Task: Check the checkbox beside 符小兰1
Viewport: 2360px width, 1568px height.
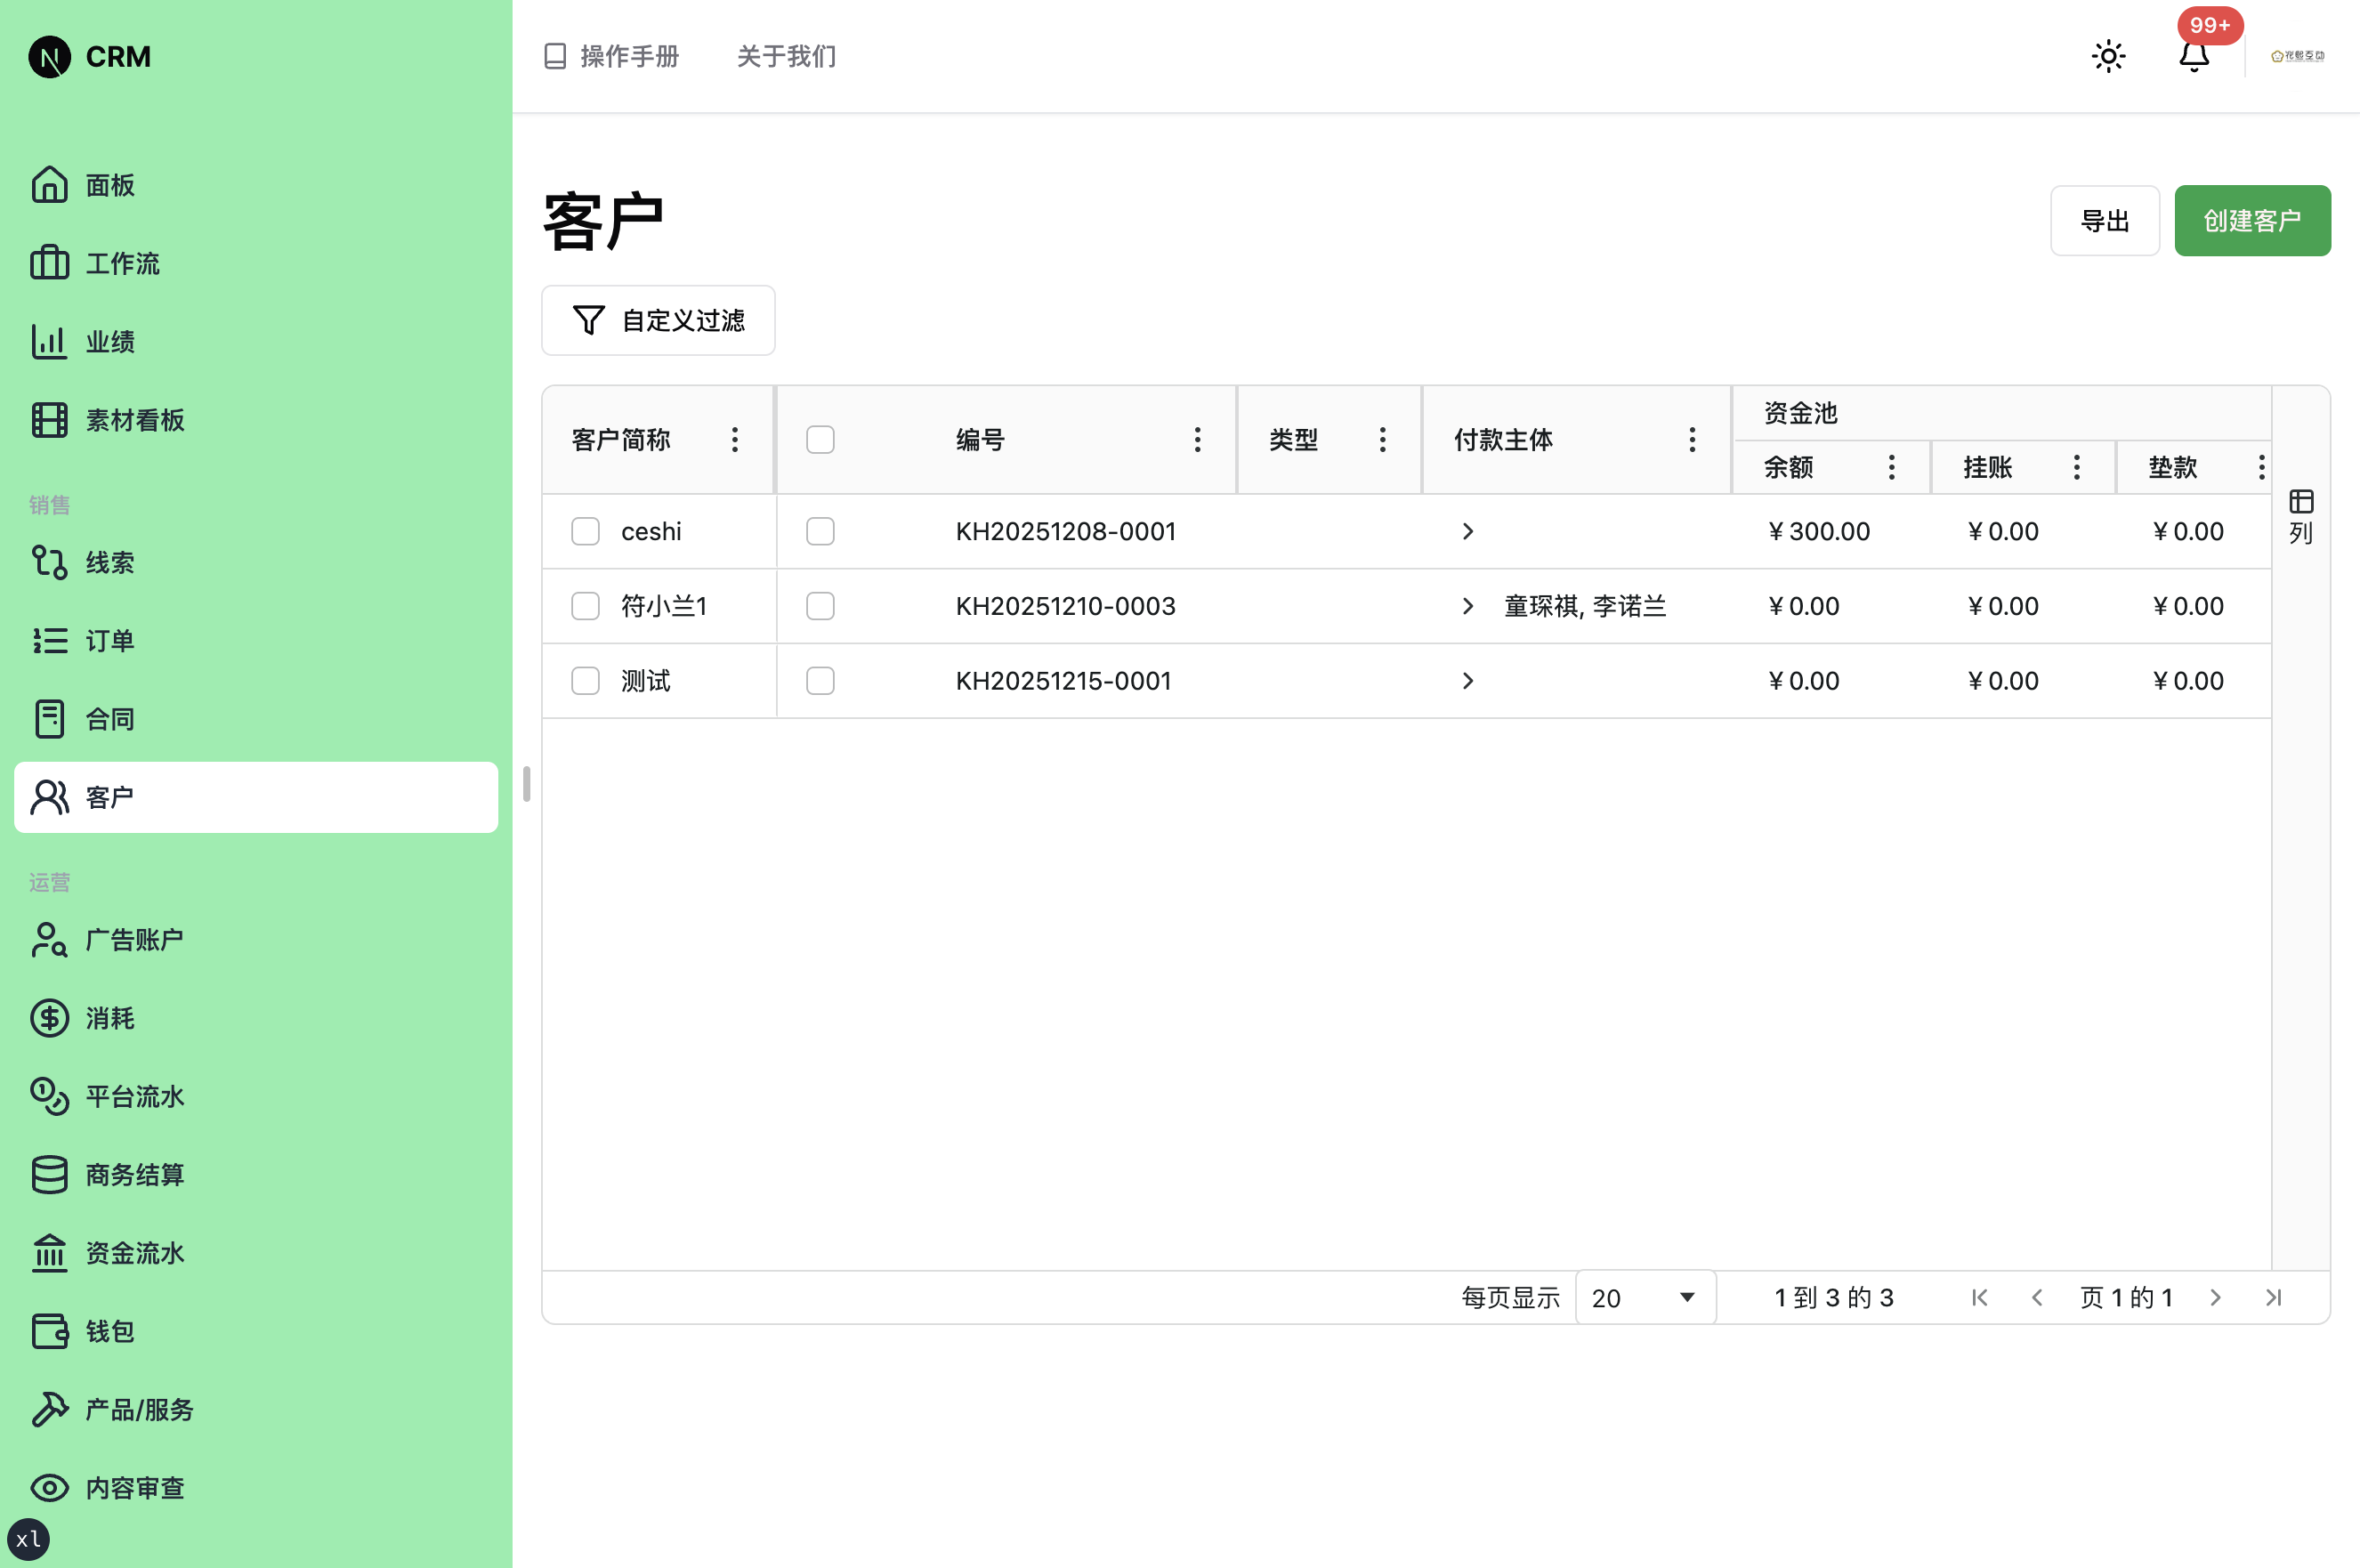Action: coord(586,606)
